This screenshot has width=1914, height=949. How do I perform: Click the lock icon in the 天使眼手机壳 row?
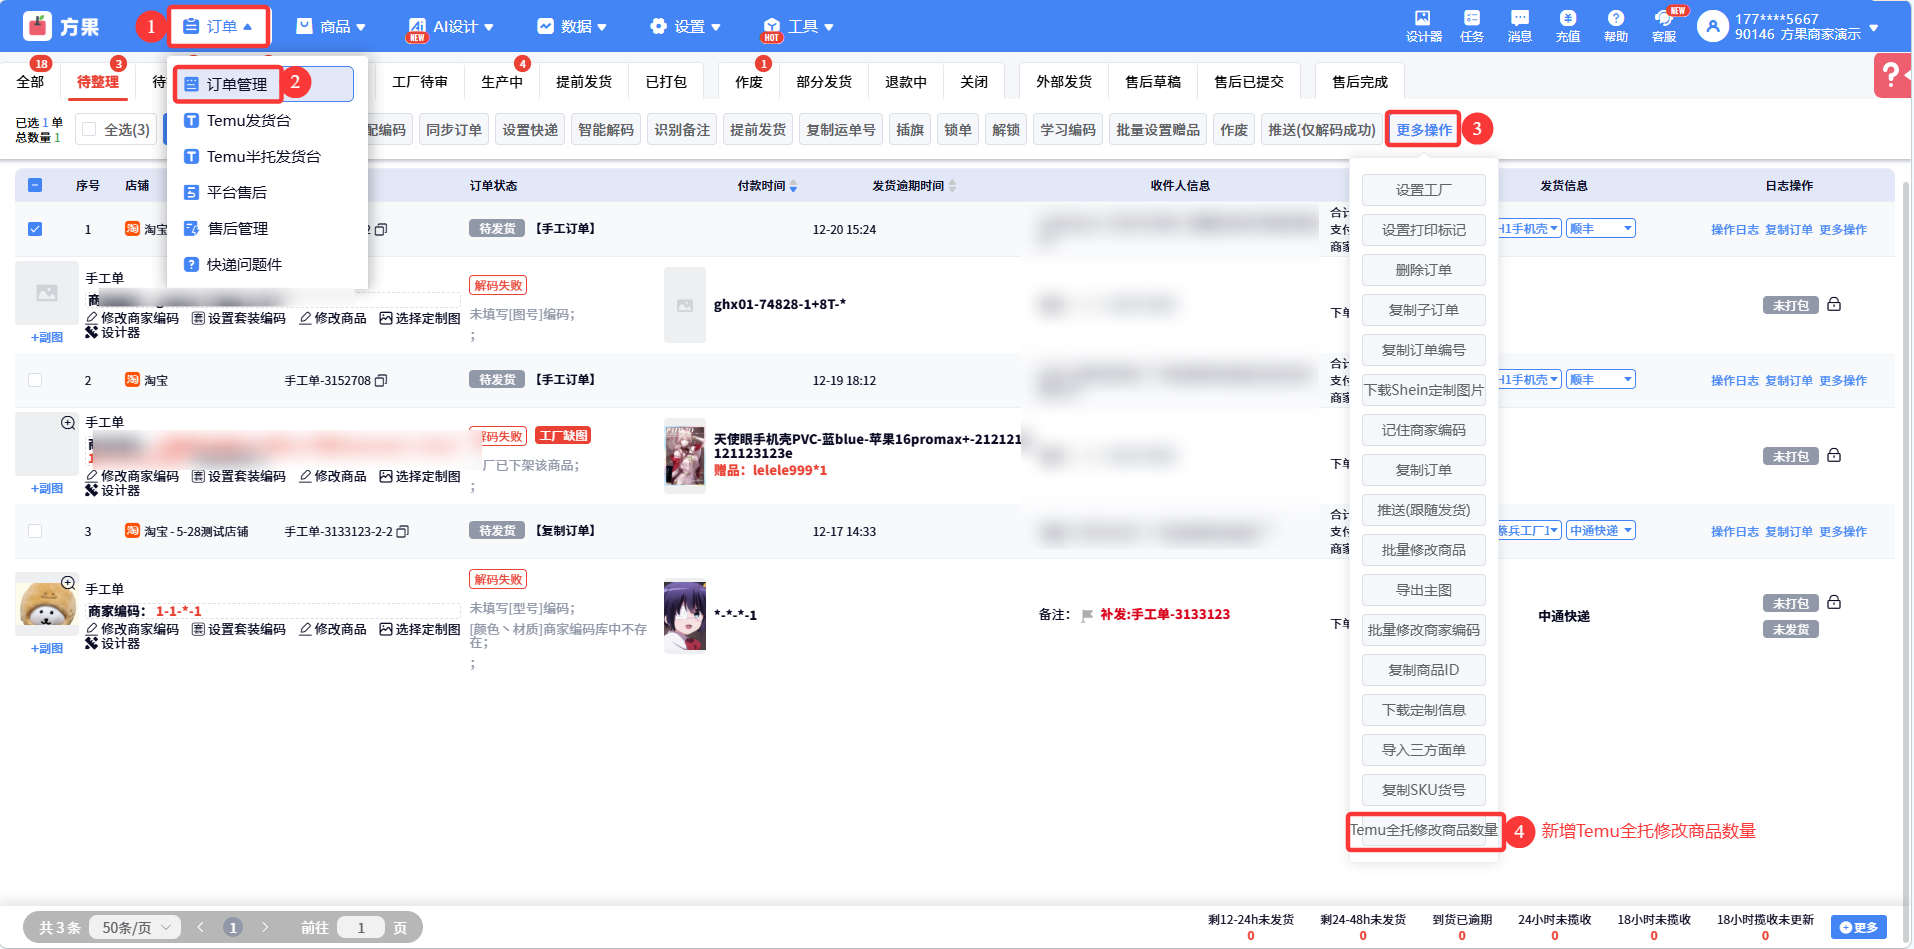[1834, 456]
